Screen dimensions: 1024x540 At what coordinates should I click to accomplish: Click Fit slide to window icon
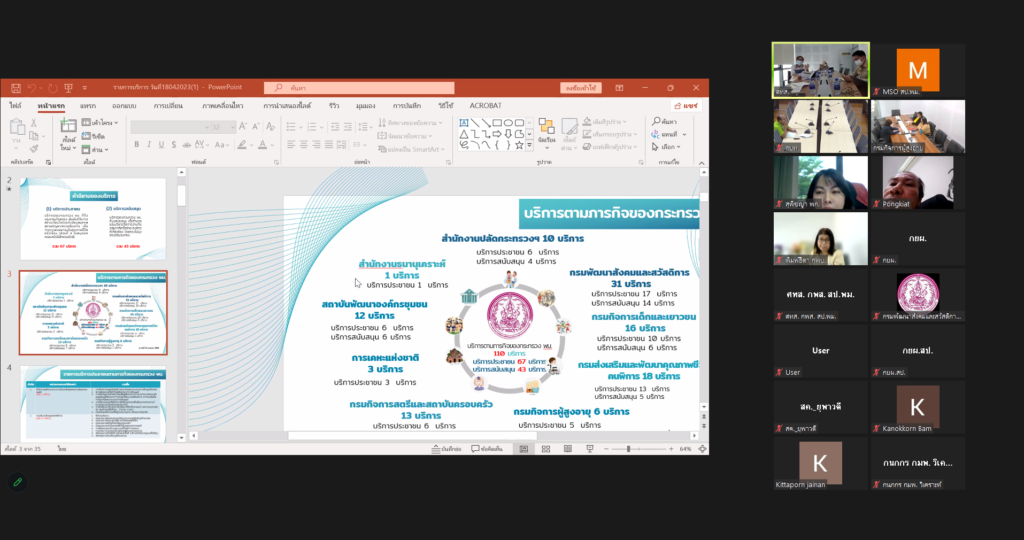pos(702,449)
